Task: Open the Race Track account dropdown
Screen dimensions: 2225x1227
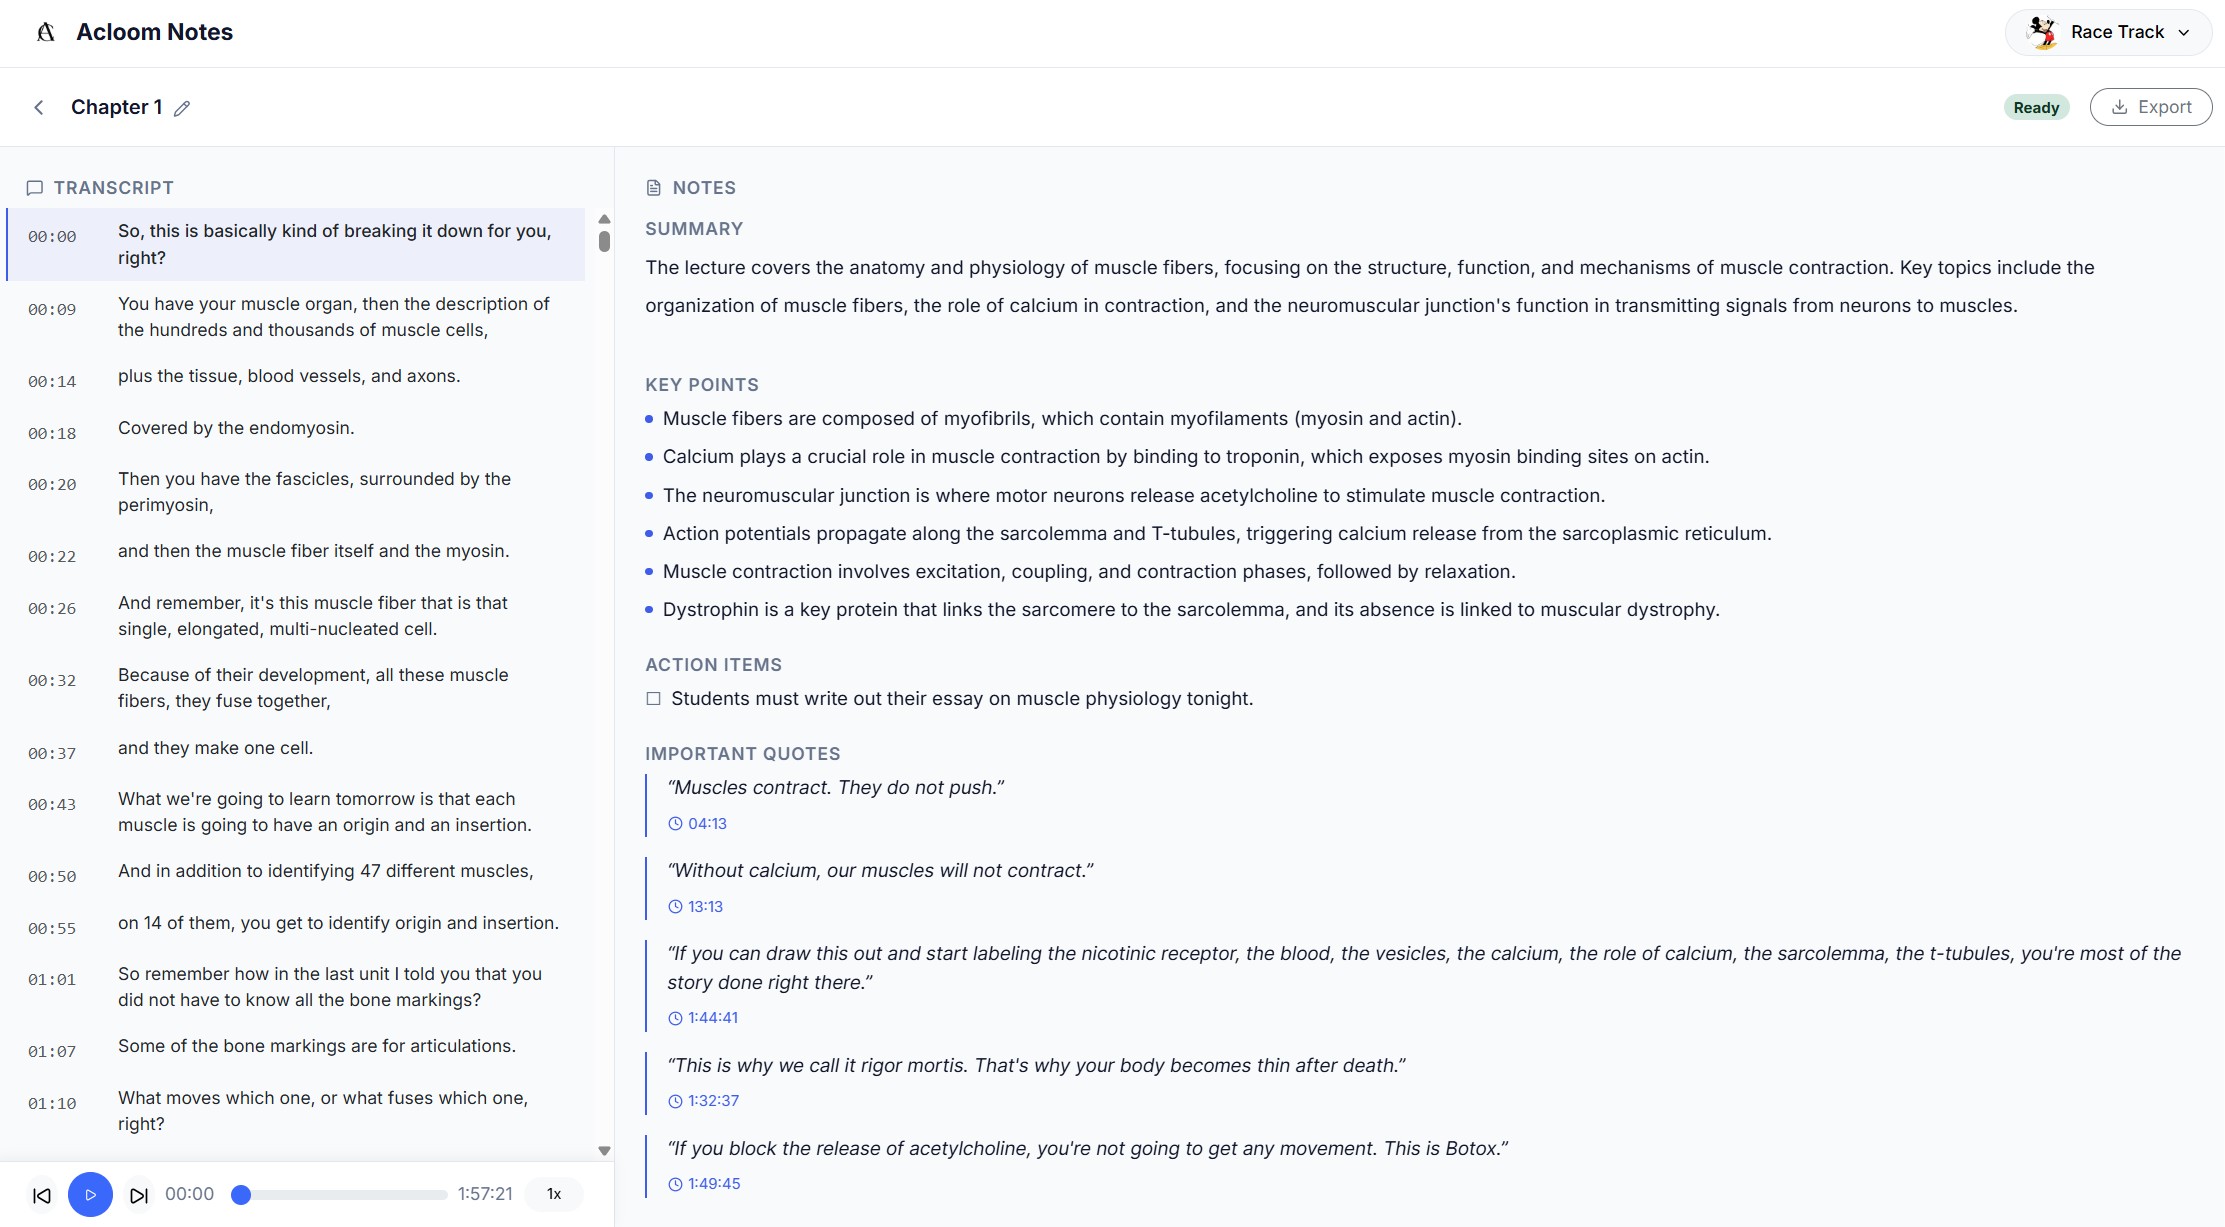Action: [2108, 31]
